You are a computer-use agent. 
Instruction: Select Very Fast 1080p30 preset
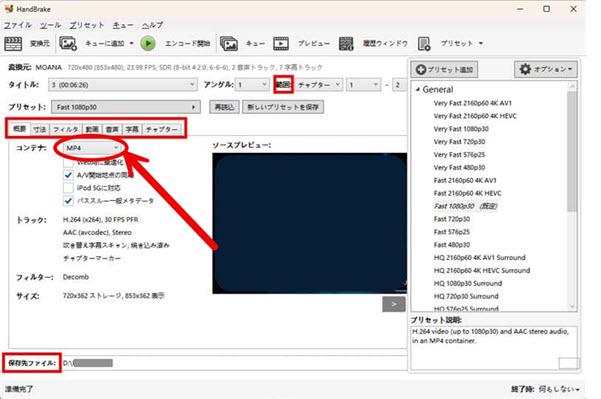(x=461, y=129)
